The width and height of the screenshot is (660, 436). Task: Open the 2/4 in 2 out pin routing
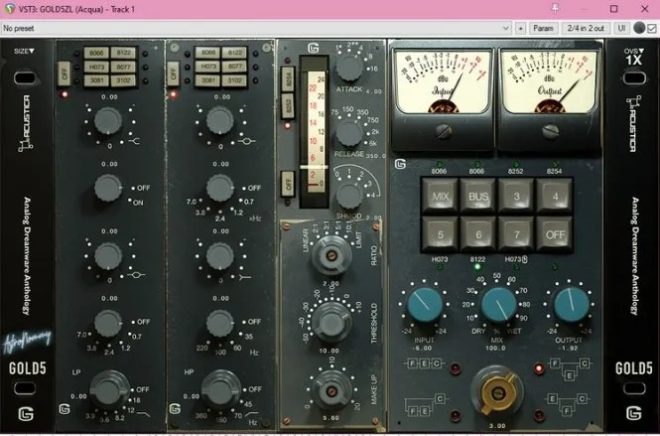(586, 28)
